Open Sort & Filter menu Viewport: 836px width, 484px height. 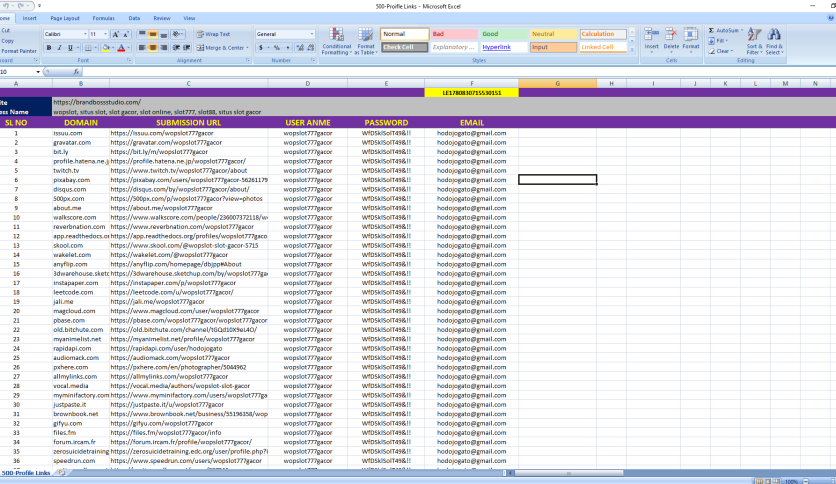754,41
